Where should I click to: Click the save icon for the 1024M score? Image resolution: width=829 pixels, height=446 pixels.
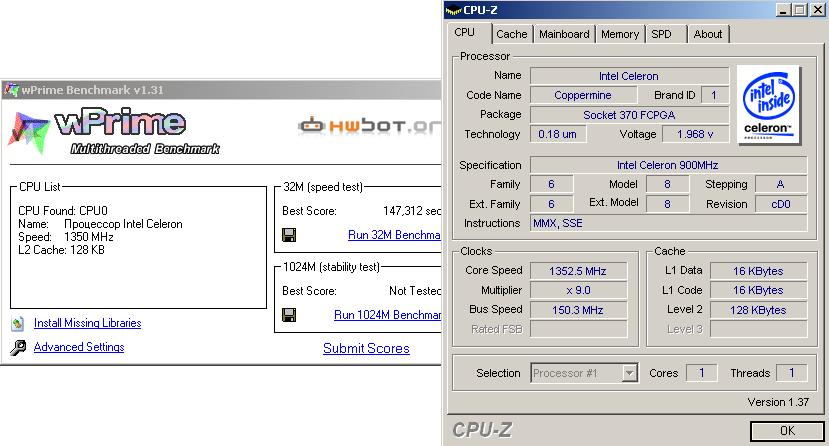coord(289,315)
